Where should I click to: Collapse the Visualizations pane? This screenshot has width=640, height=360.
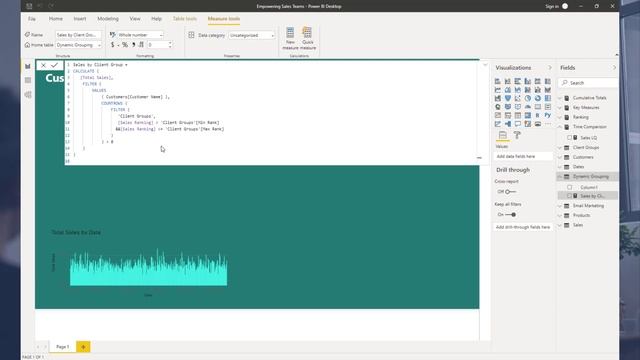(x=550, y=68)
